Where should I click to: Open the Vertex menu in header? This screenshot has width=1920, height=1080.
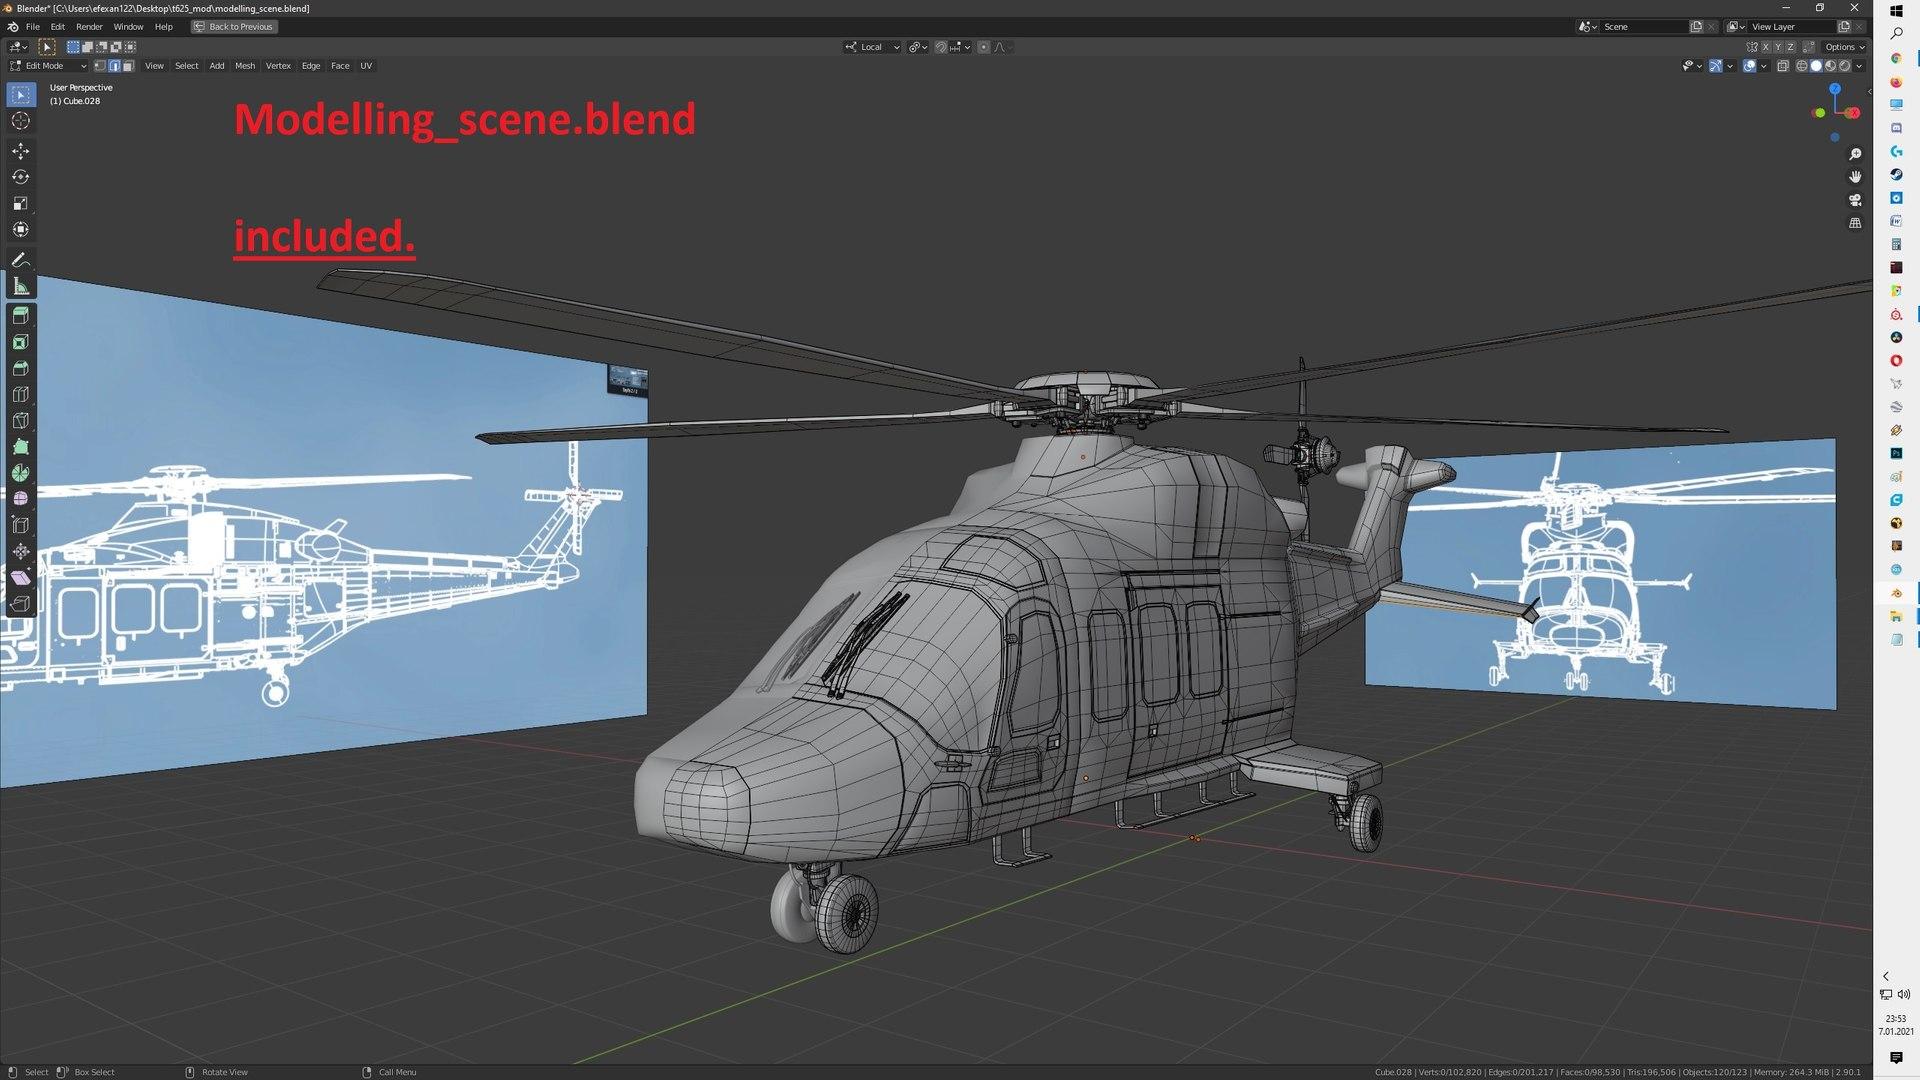[278, 66]
